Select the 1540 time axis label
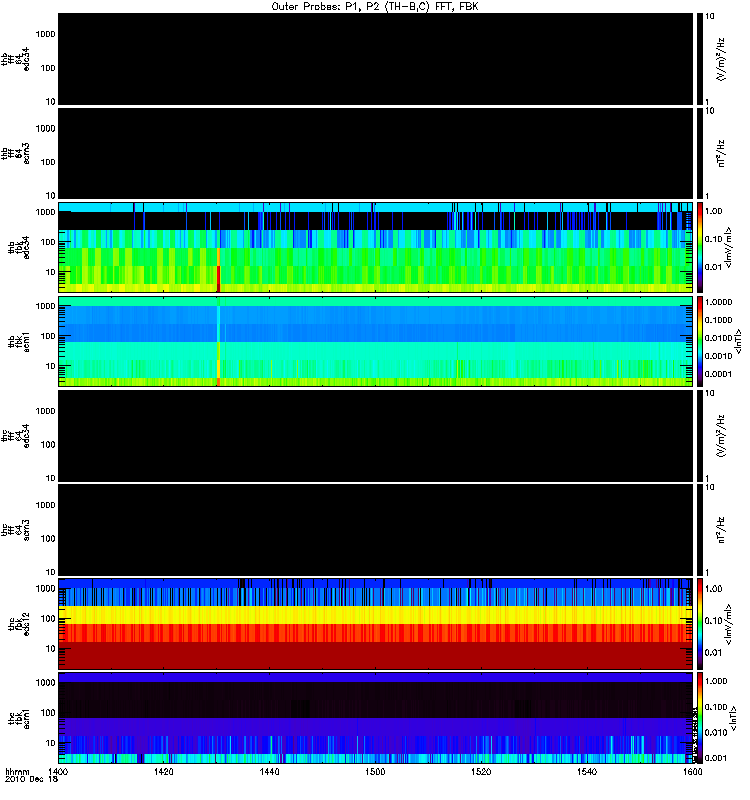 (587, 772)
